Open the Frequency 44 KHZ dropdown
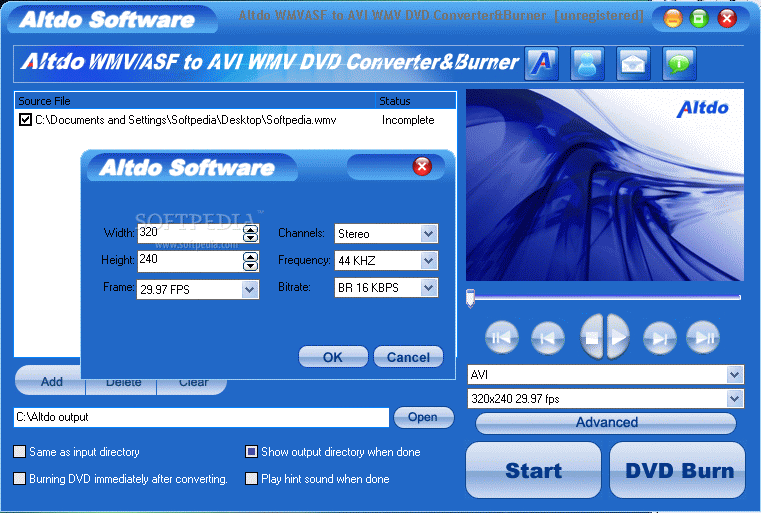This screenshot has height=513, width=761. click(429, 261)
